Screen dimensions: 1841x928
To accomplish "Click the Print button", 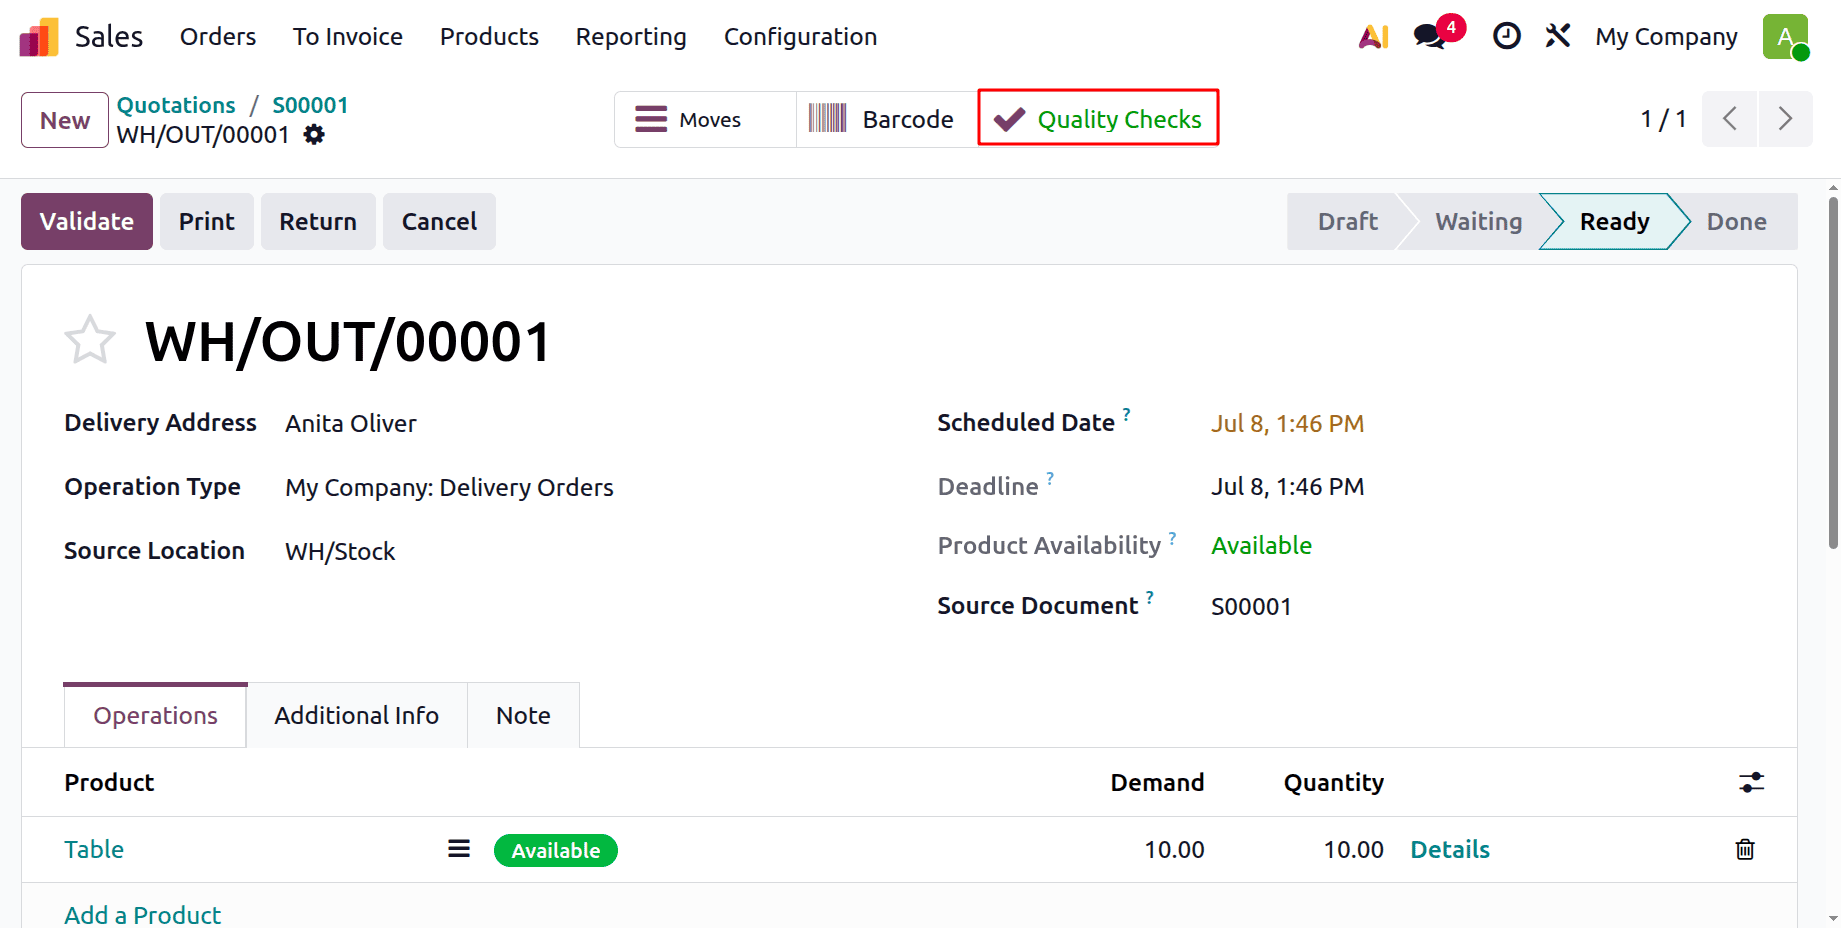I will 207,221.
